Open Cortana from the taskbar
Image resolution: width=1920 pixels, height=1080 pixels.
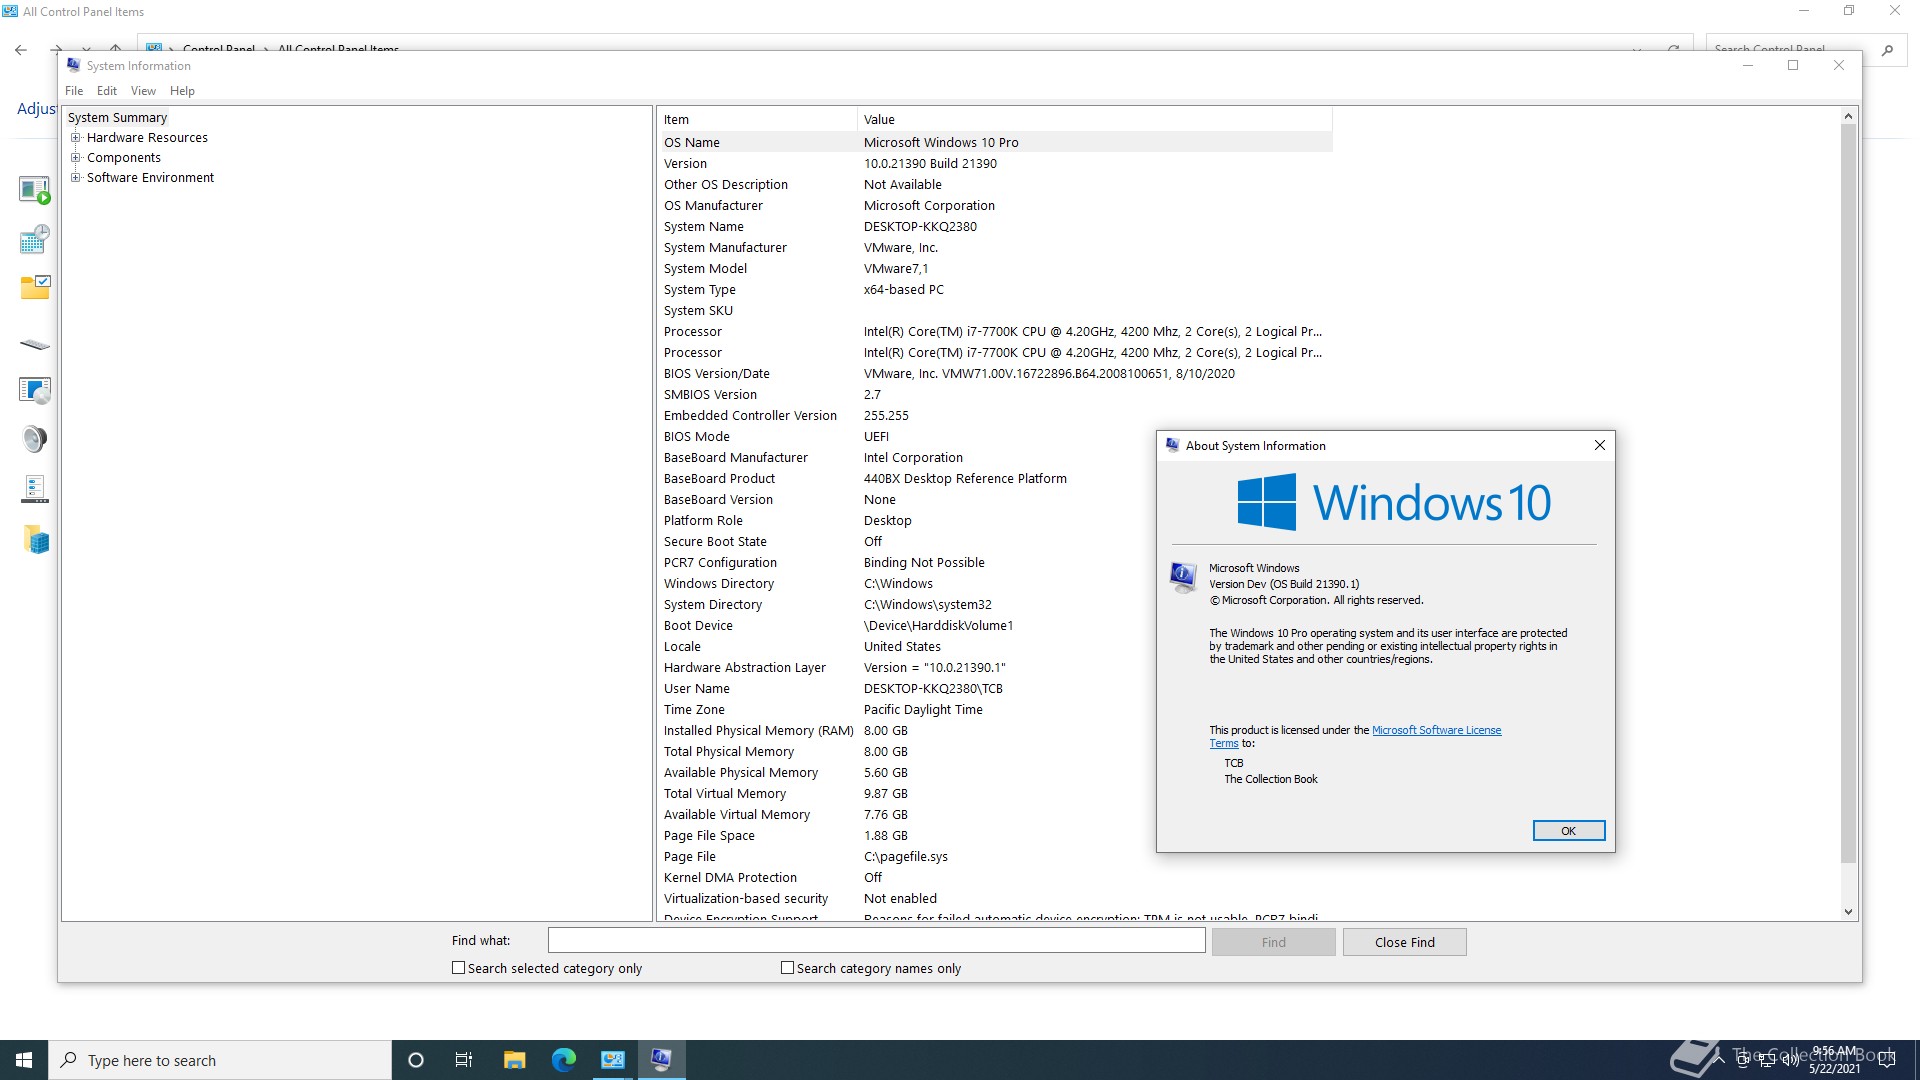(x=416, y=1060)
